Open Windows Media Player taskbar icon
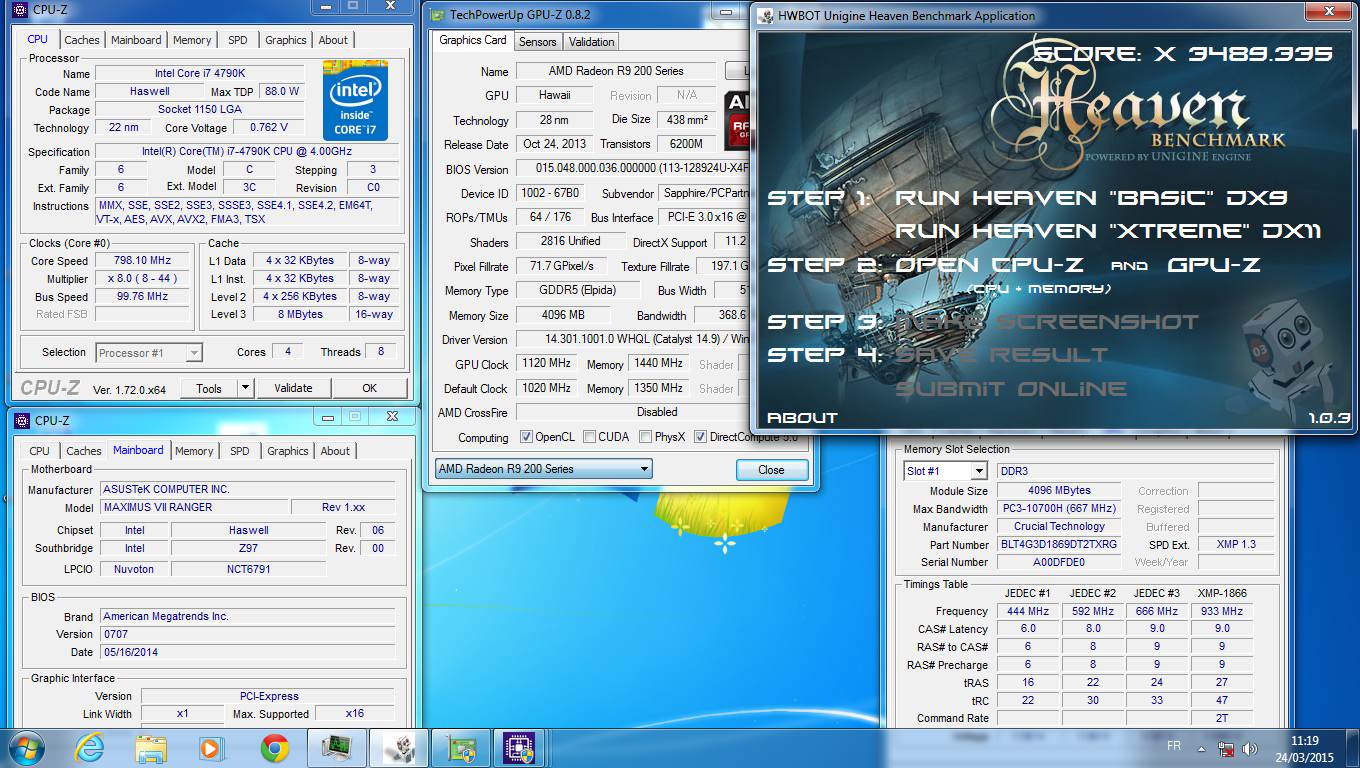 [x=211, y=748]
